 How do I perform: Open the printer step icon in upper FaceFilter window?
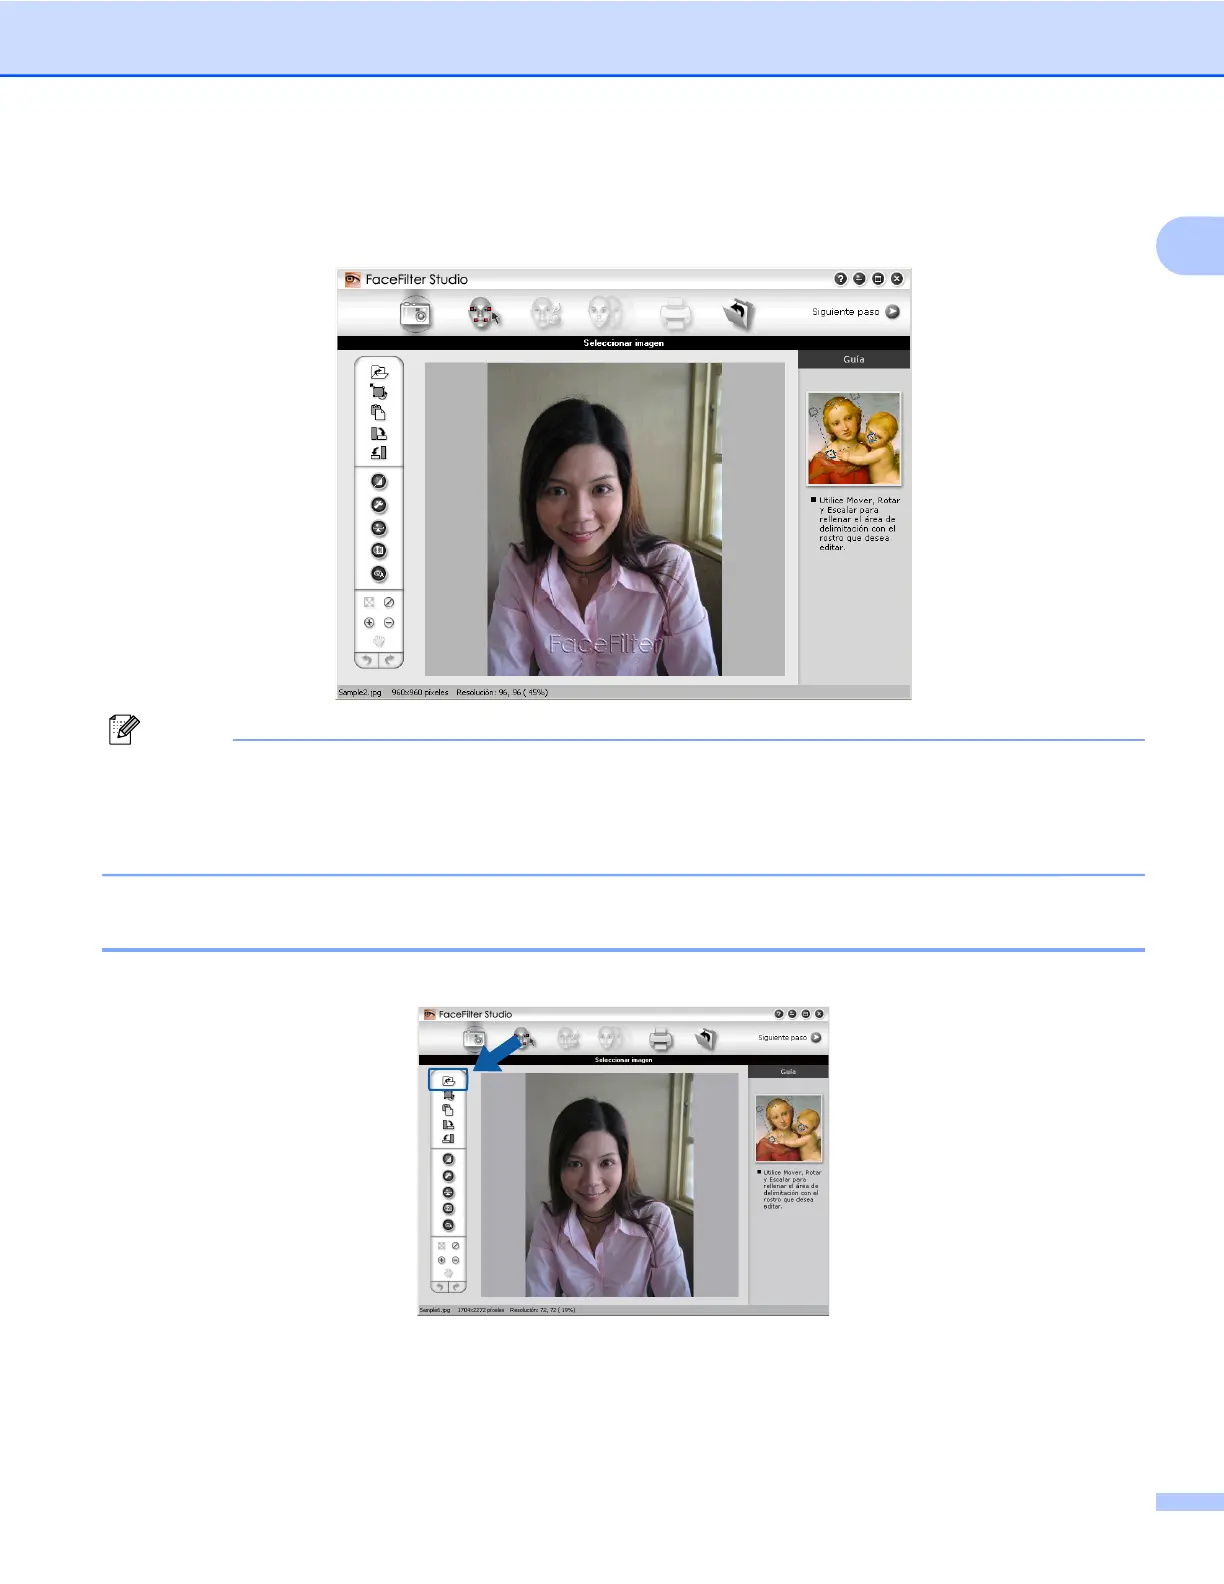tap(676, 314)
